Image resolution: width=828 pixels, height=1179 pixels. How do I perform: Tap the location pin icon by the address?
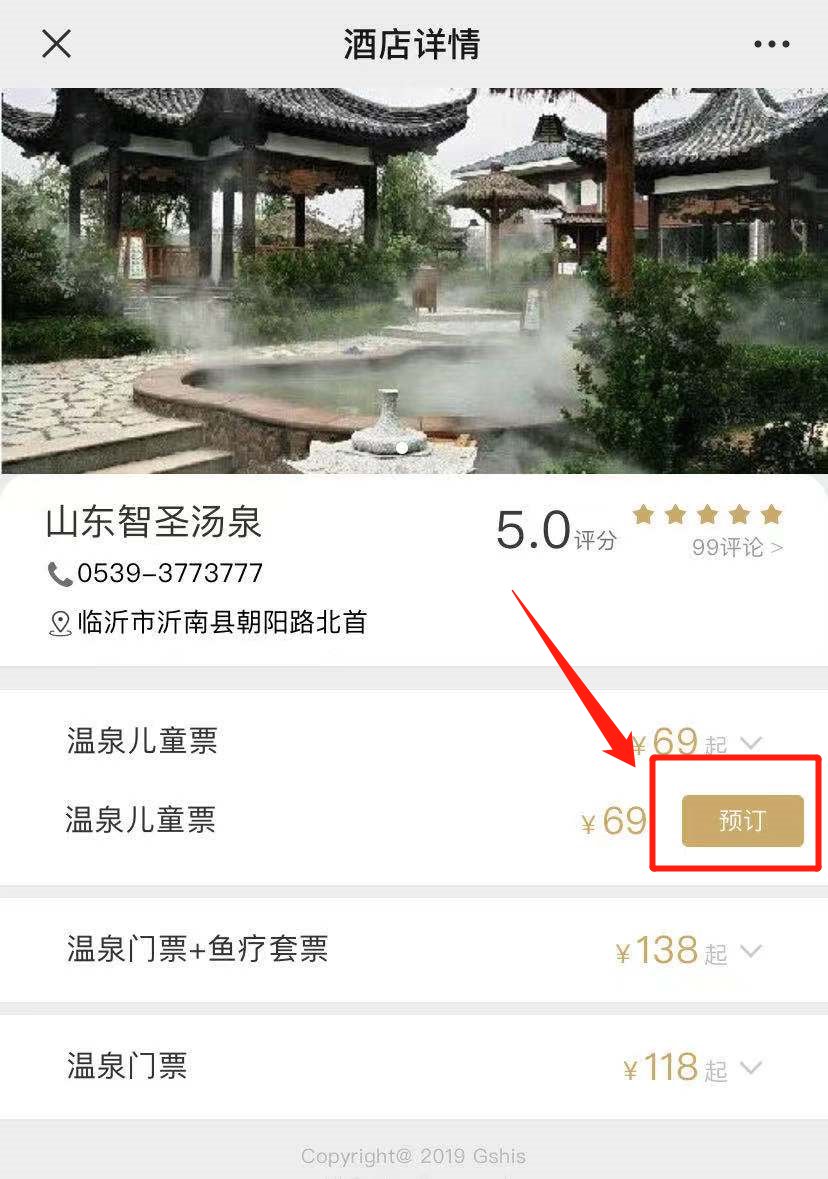pos(59,623)
